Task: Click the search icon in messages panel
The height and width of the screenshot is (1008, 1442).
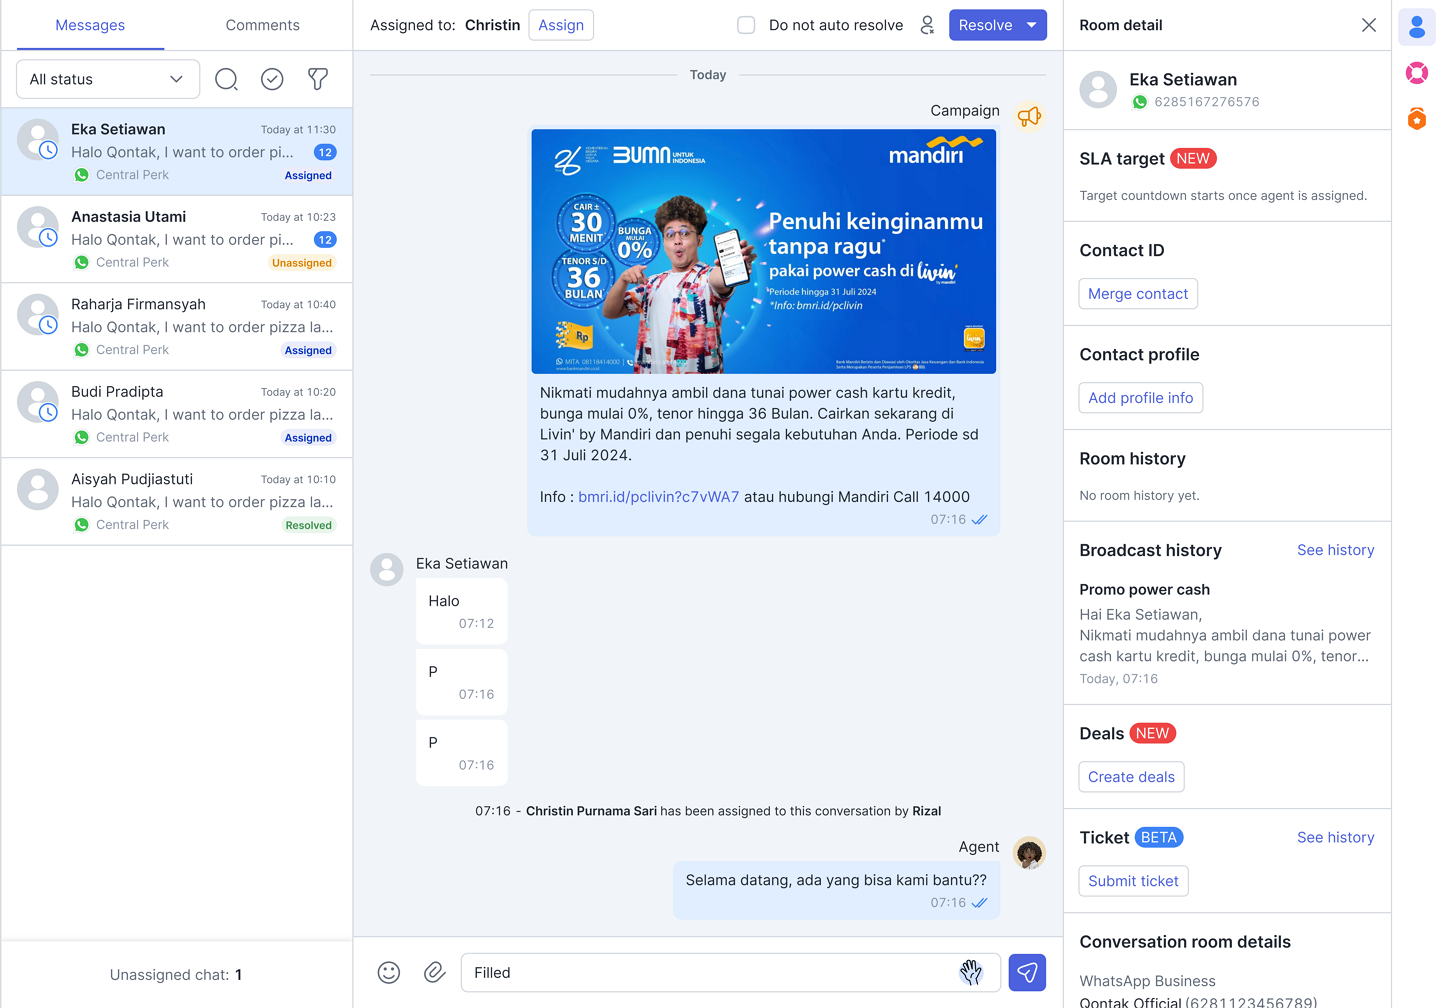Action: click(227, 79)
